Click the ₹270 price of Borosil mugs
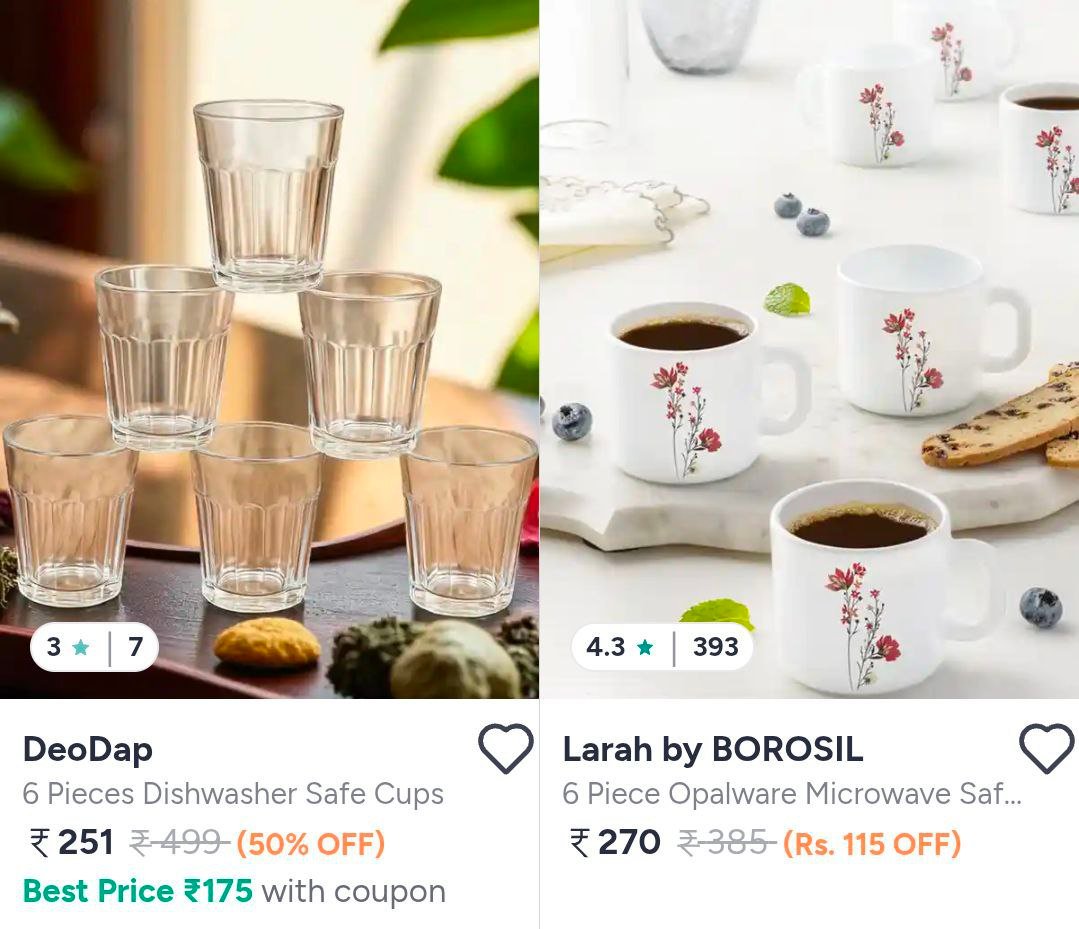Viewport: 1079px width, 929px height. pyautogui.click(x=615, y=842)
